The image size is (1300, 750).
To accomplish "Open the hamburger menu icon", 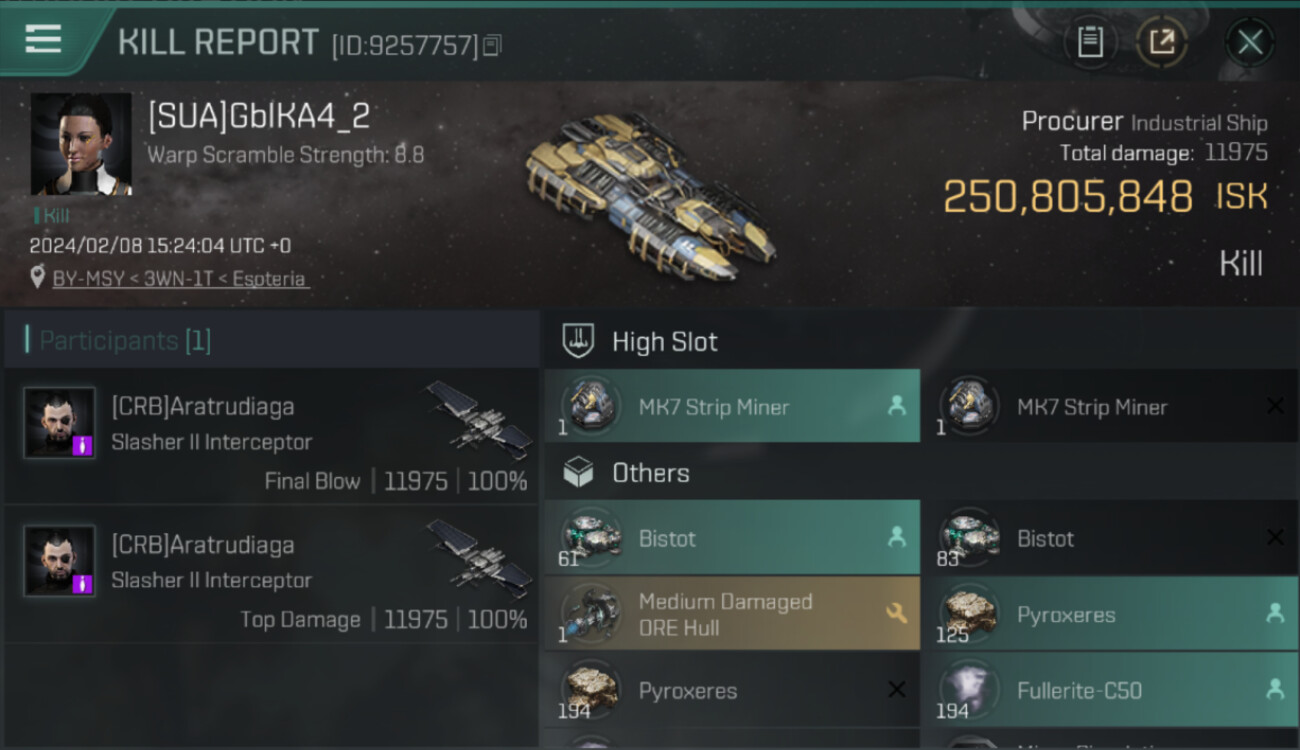I will [43, 40].
